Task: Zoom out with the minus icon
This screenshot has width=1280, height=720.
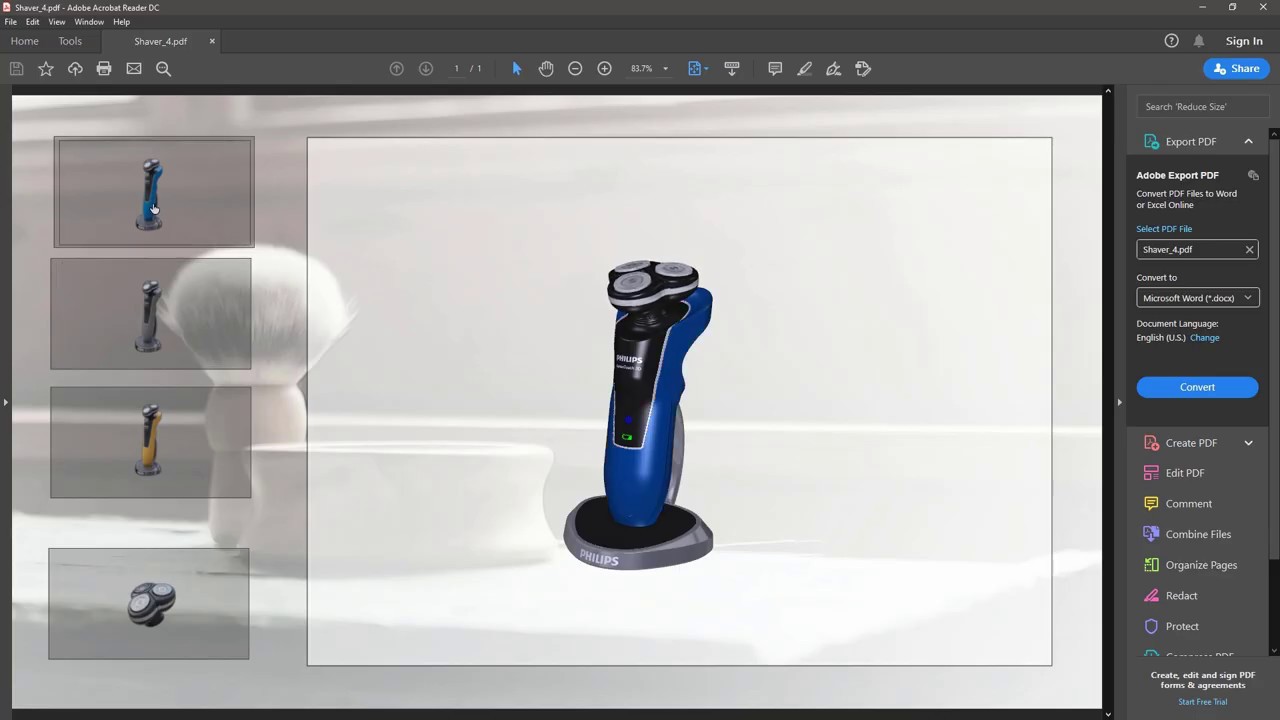Action: pos(575,69)
